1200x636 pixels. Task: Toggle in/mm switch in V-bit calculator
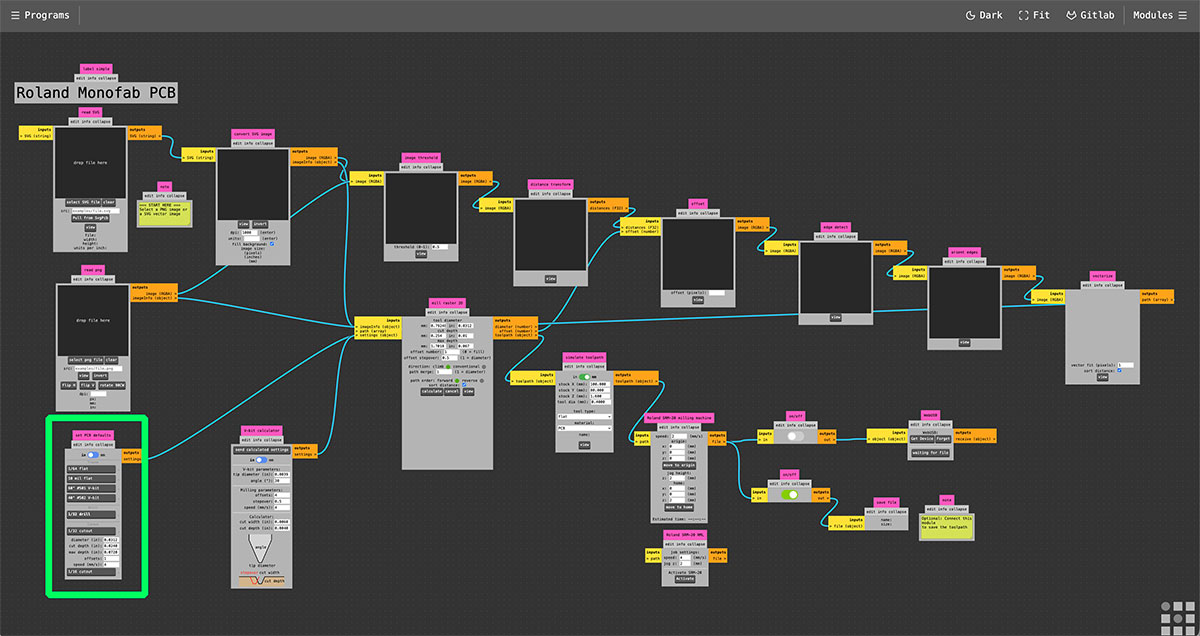tap(261, 460)
